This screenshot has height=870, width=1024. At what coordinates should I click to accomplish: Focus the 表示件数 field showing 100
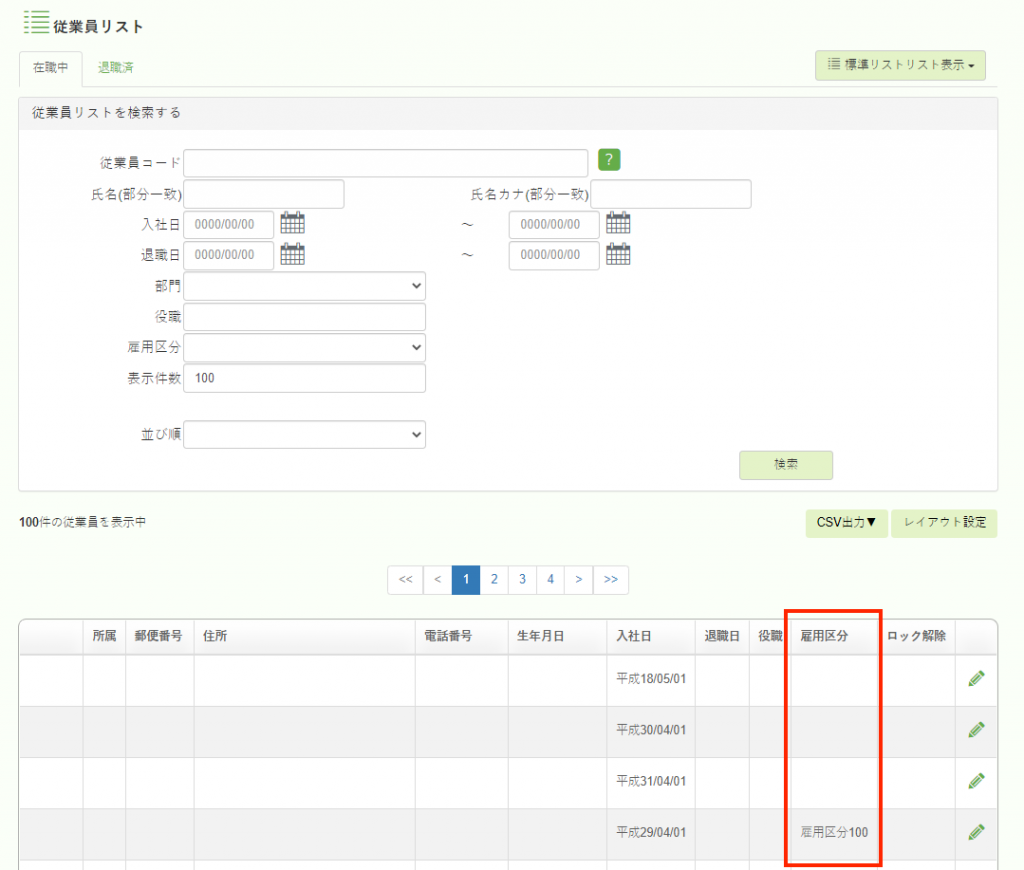pos(304,378)
